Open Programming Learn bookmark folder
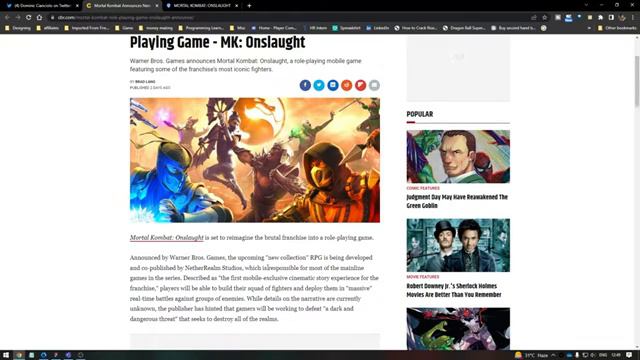Viewport: 640px width, 360px height. tap(201, 28)
